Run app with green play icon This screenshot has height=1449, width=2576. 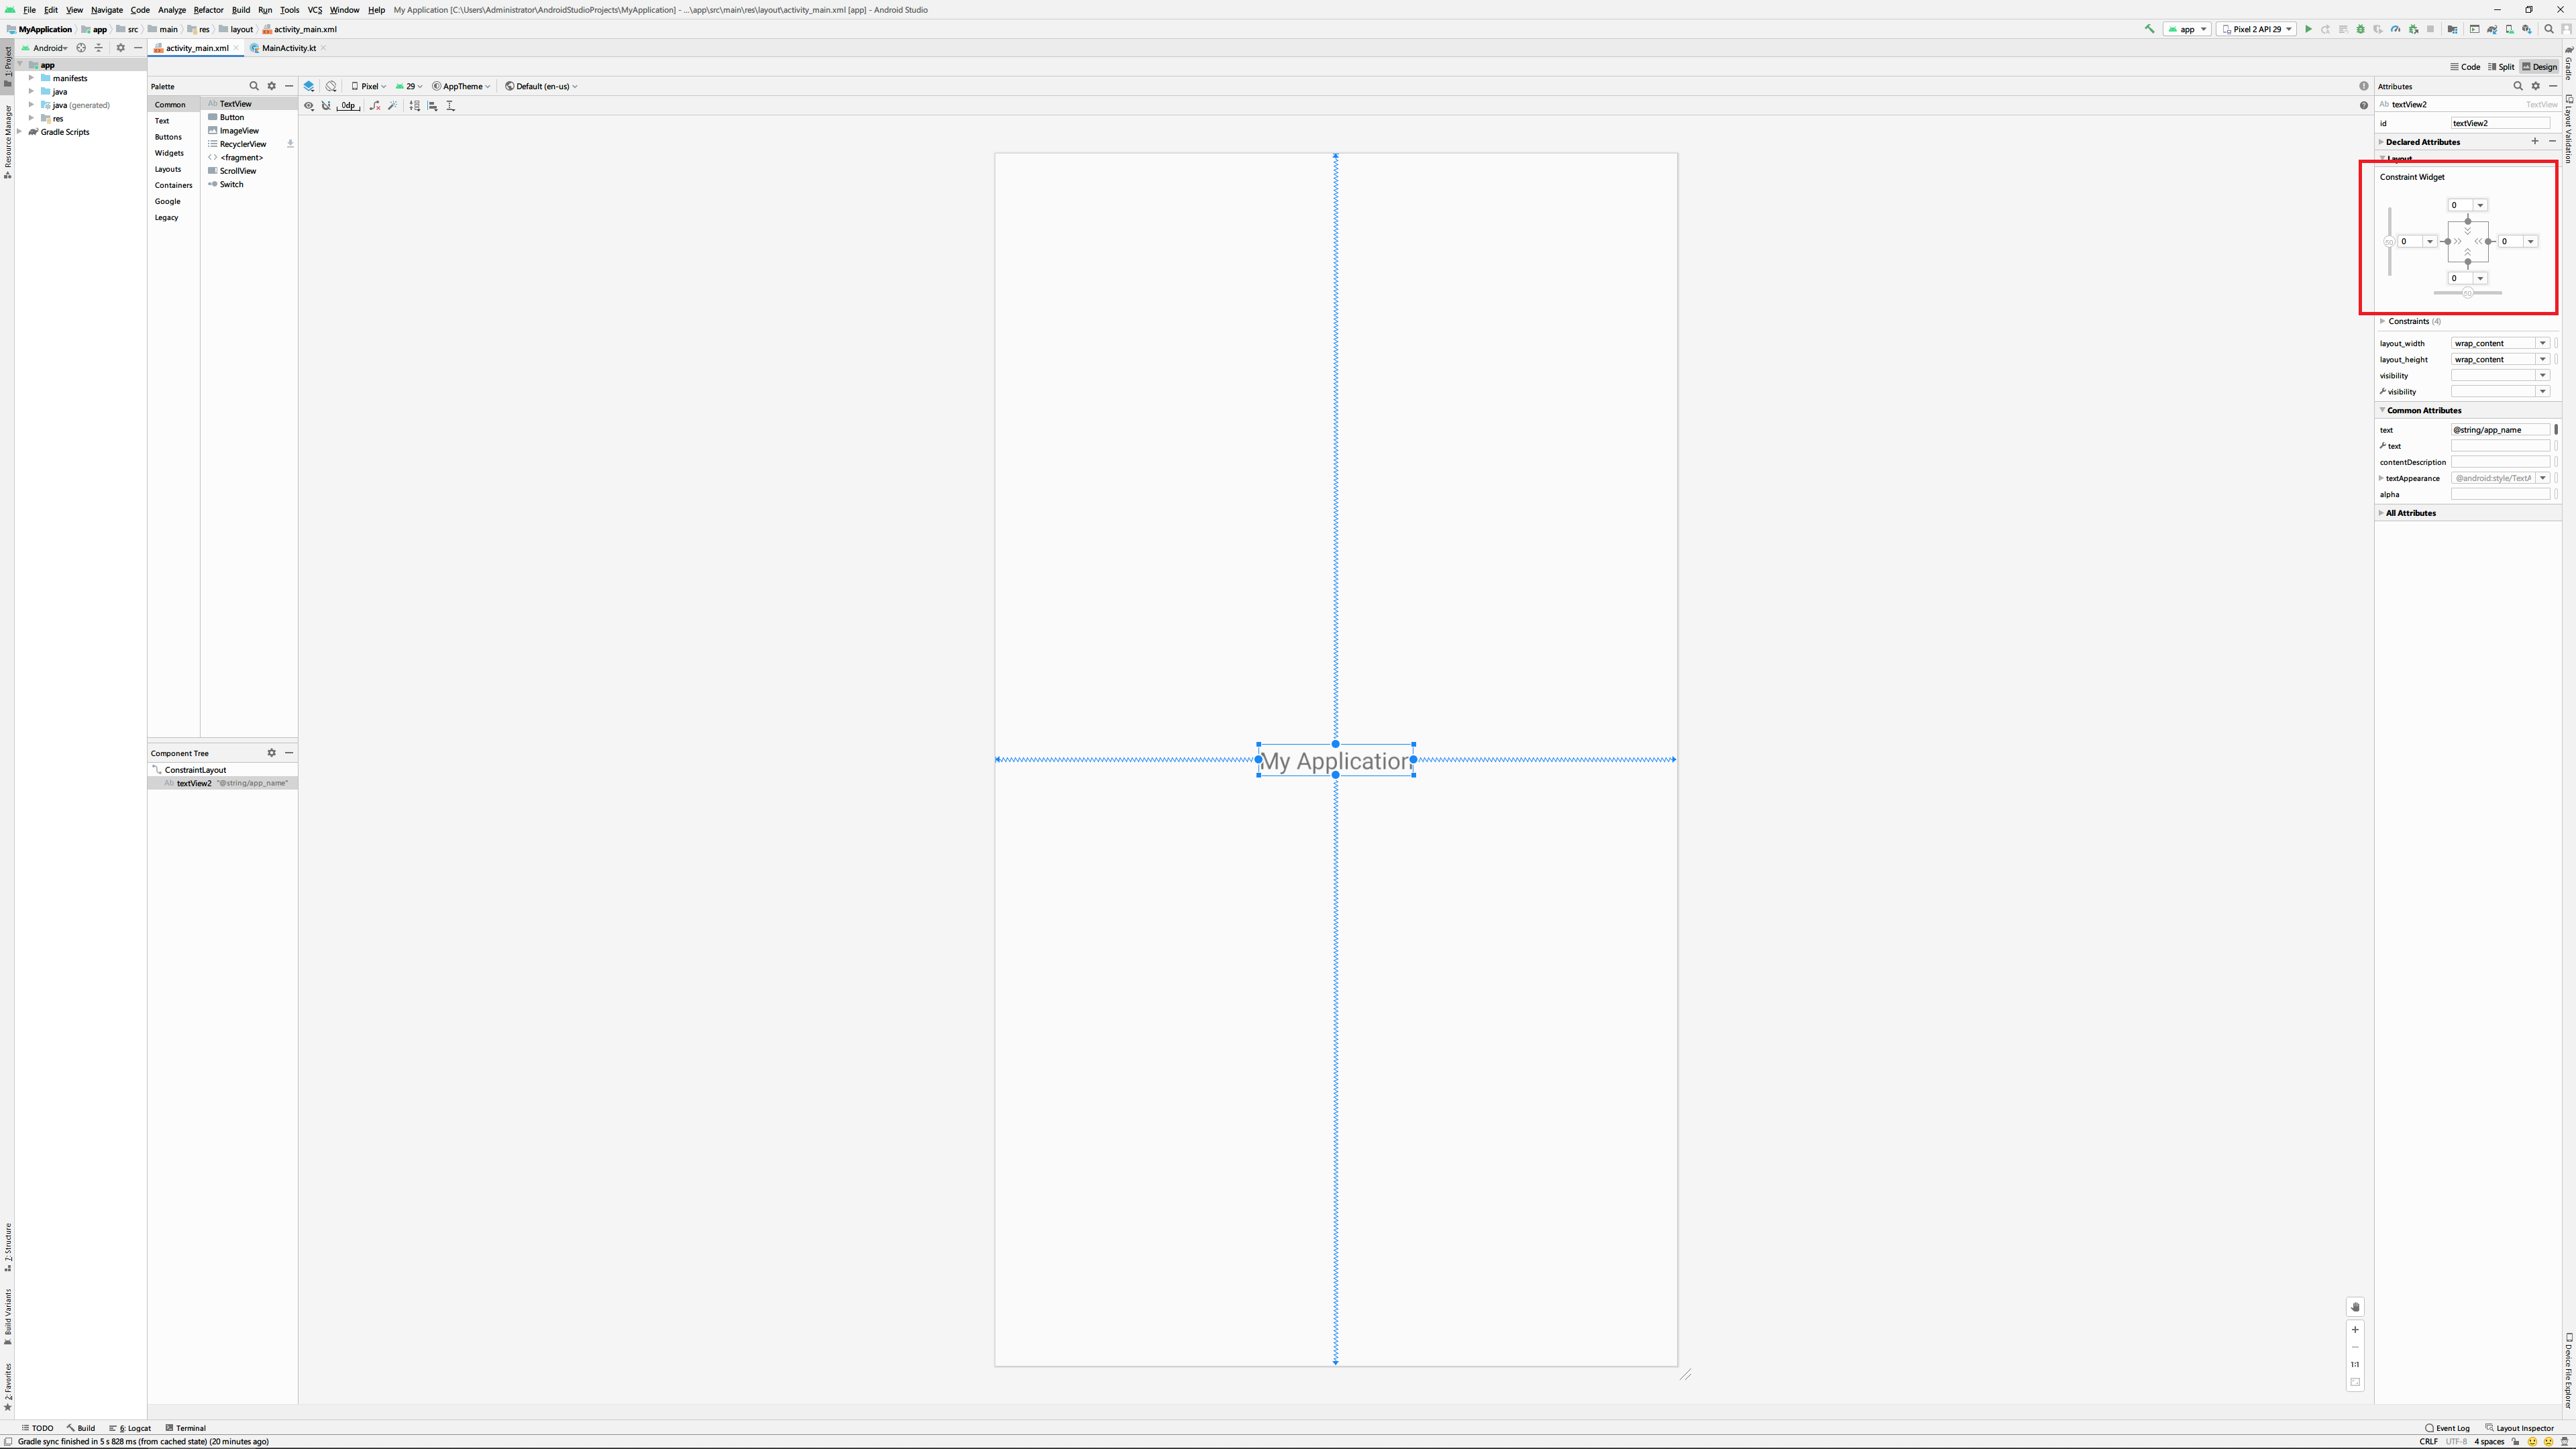point(2308,29)
